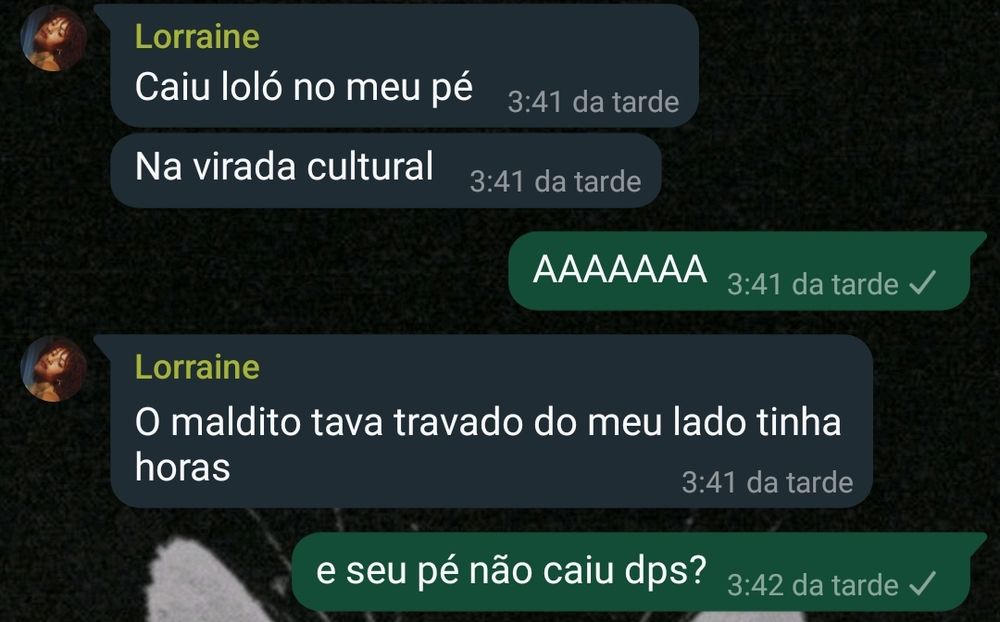Tap the sent checkmark on 'AAAAAAA' message

click(x=923, y=283)
